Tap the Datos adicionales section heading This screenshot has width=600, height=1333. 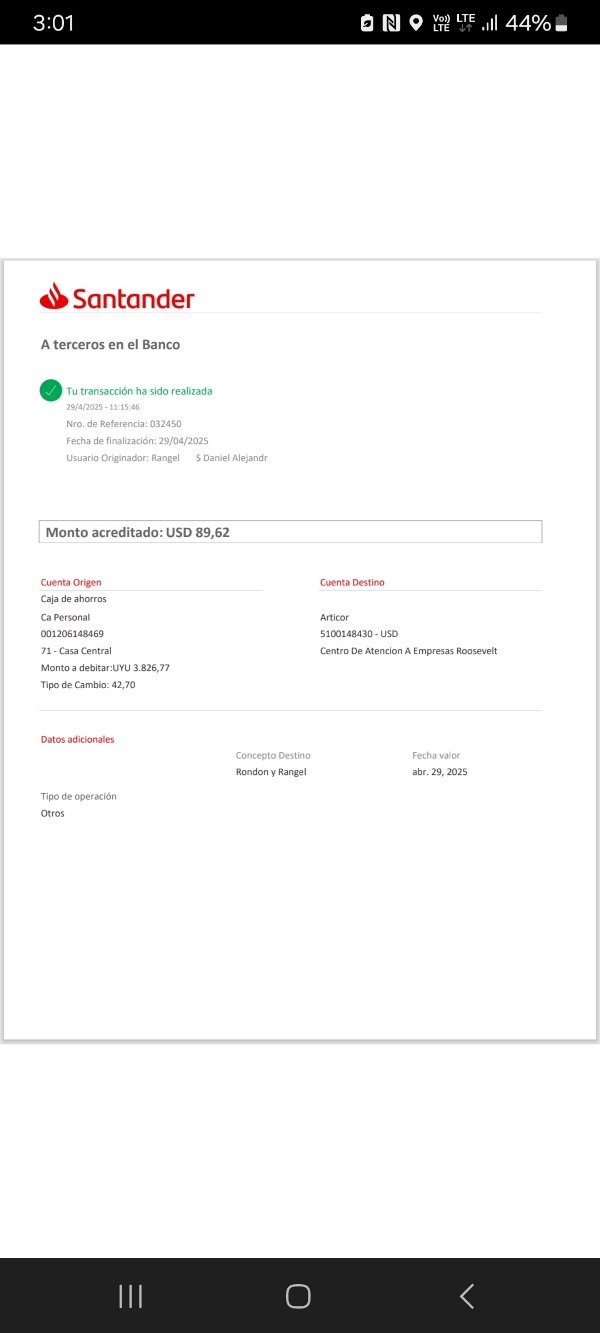pos(77,740)
